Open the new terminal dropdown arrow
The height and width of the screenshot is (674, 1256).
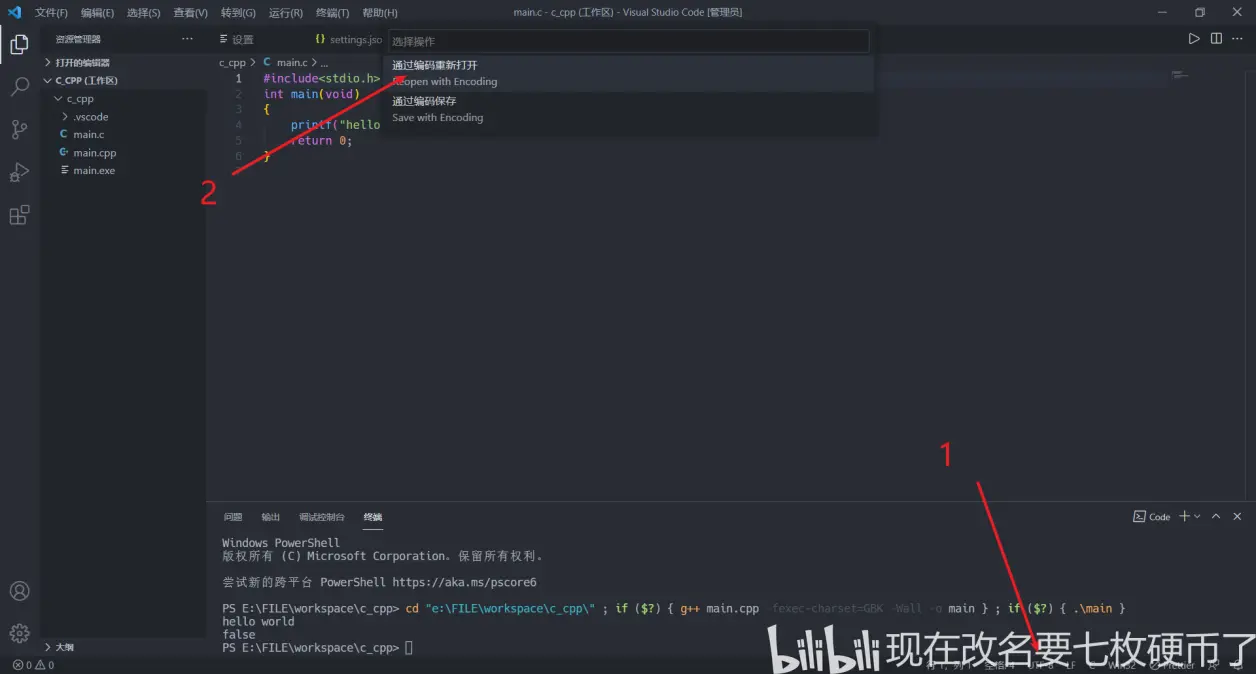click(x=1197, y=517)
